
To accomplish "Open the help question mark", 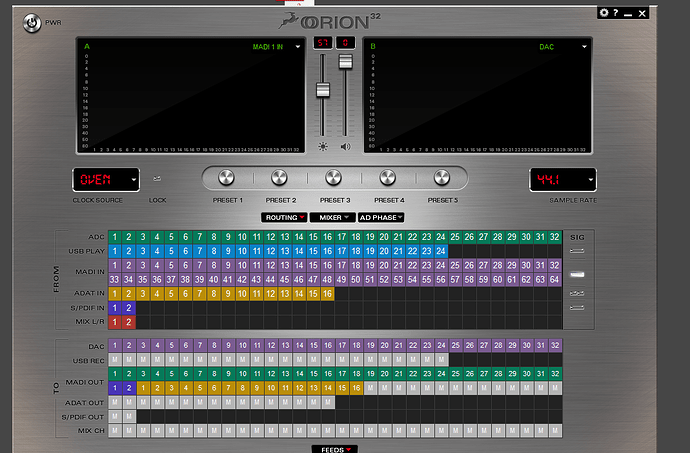I will [616, 13].
